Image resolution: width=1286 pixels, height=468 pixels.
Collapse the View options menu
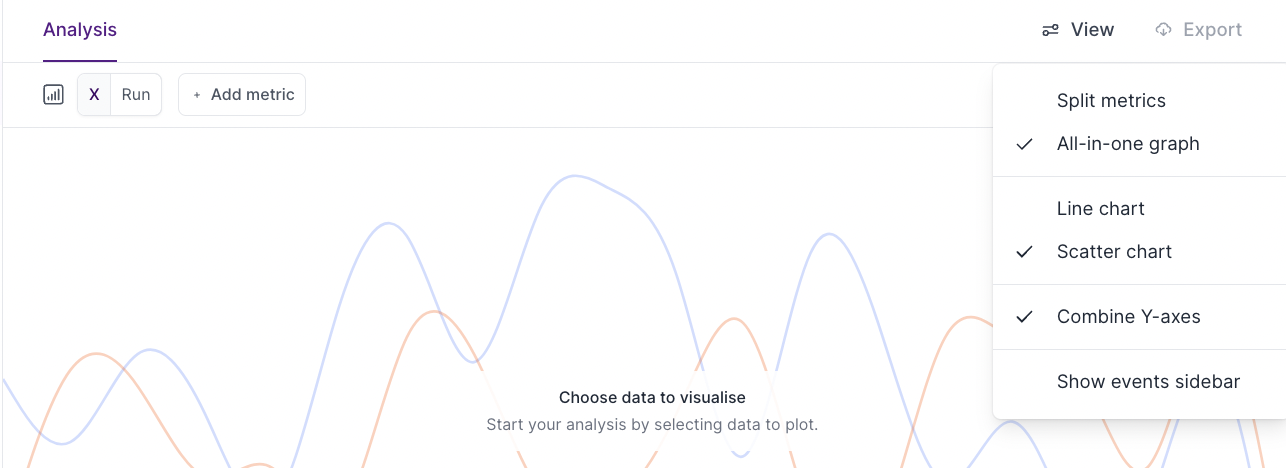1078,30
